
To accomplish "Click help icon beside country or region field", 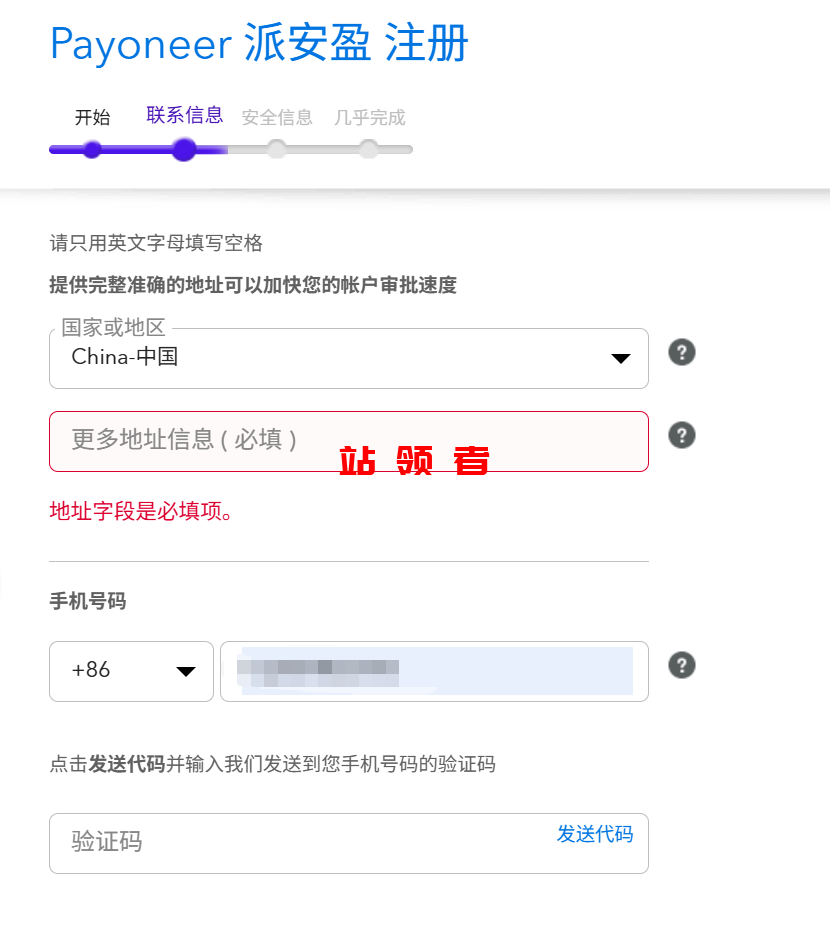I will pyautogui.click(x=682, y=353).
